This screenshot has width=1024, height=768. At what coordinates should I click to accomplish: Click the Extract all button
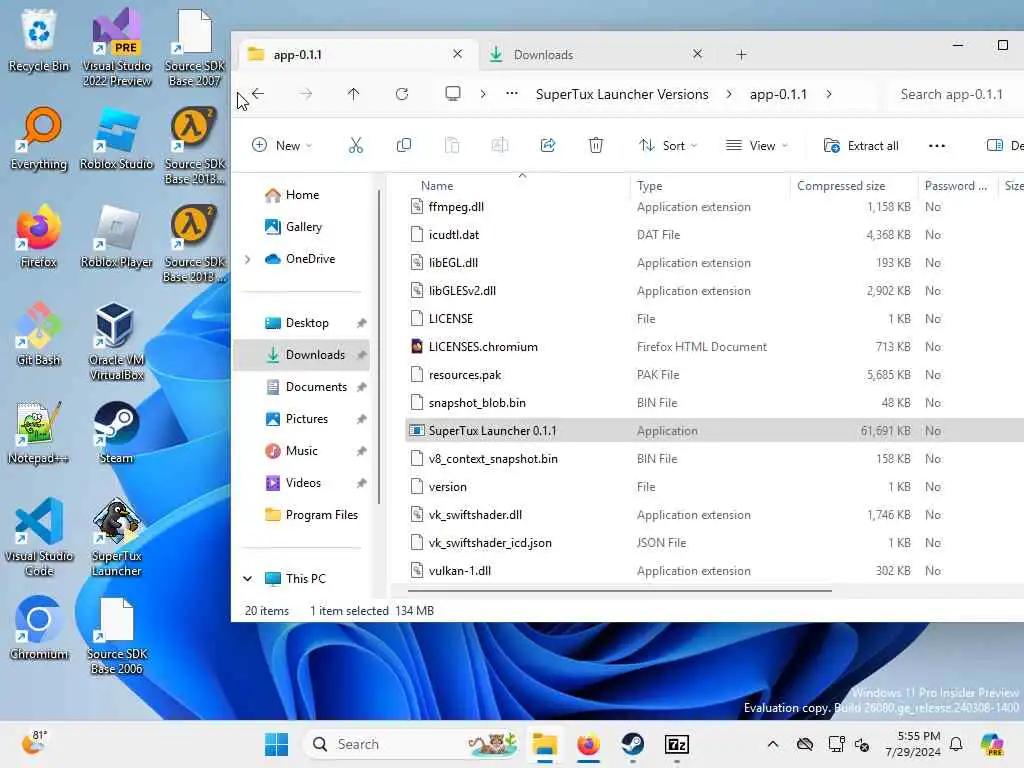tap(861, 146)
